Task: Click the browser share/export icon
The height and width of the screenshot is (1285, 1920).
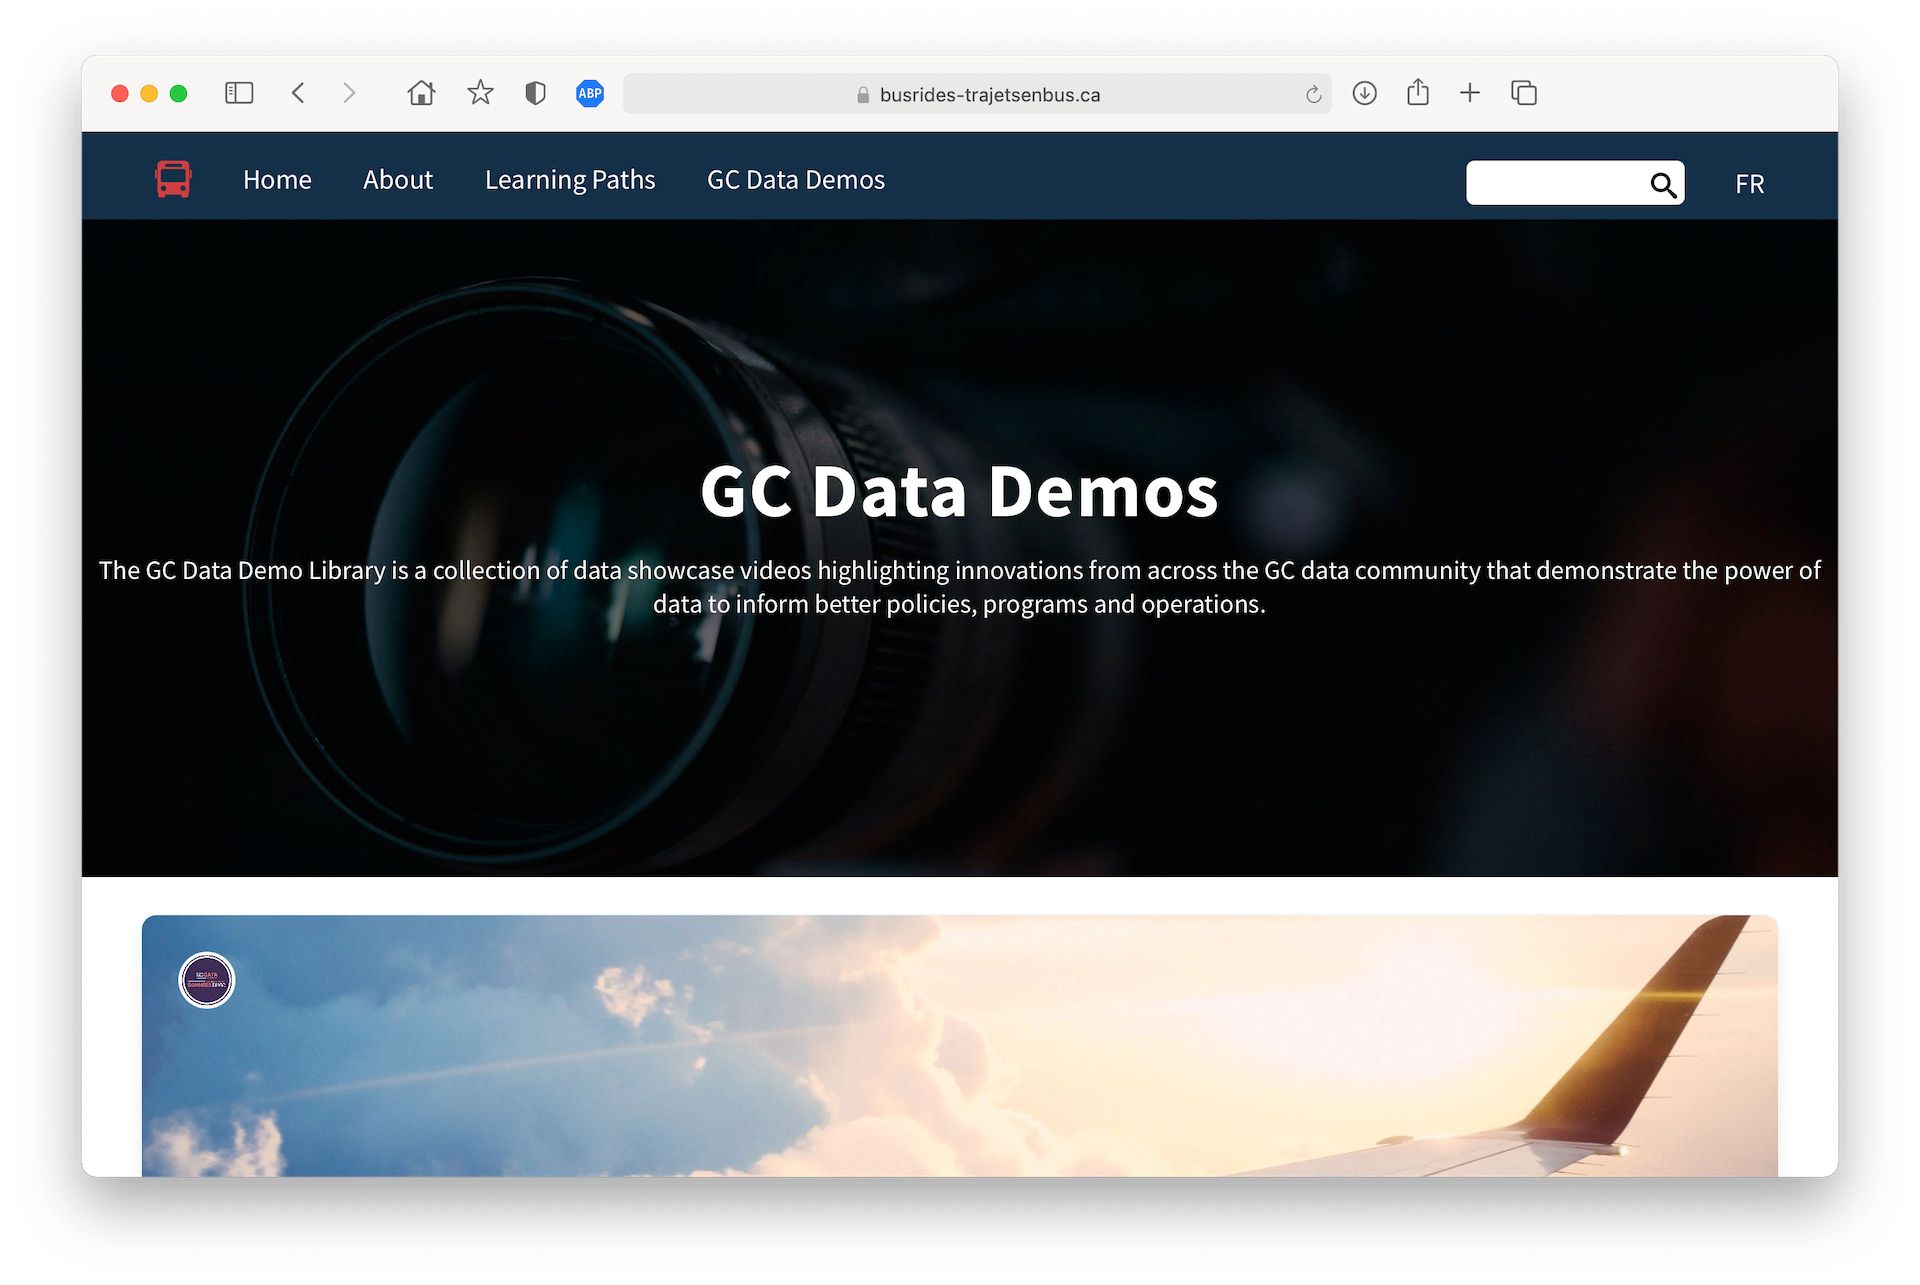Action: click(x=1418, y=92)
